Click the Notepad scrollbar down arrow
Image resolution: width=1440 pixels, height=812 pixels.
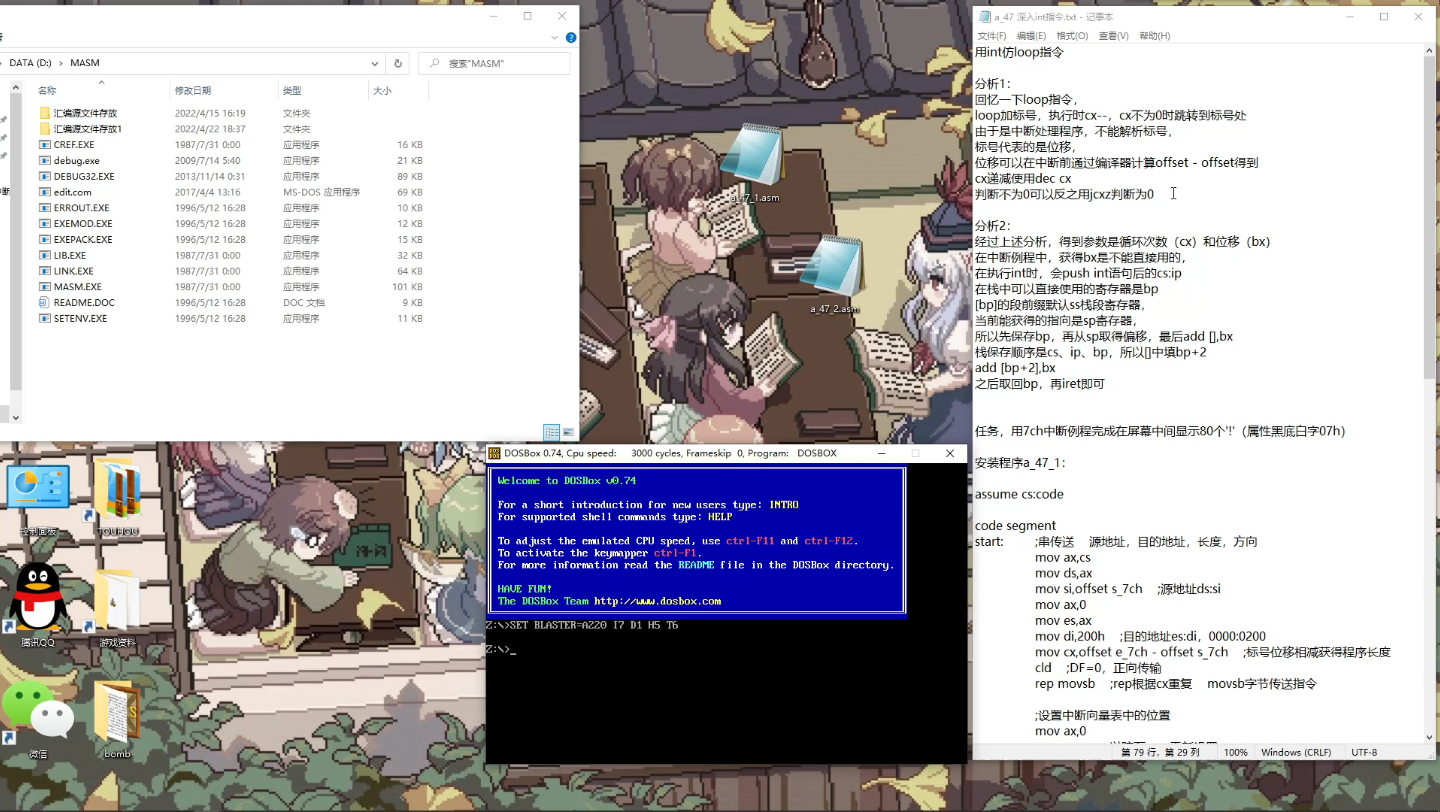(x=1431, y=736)
